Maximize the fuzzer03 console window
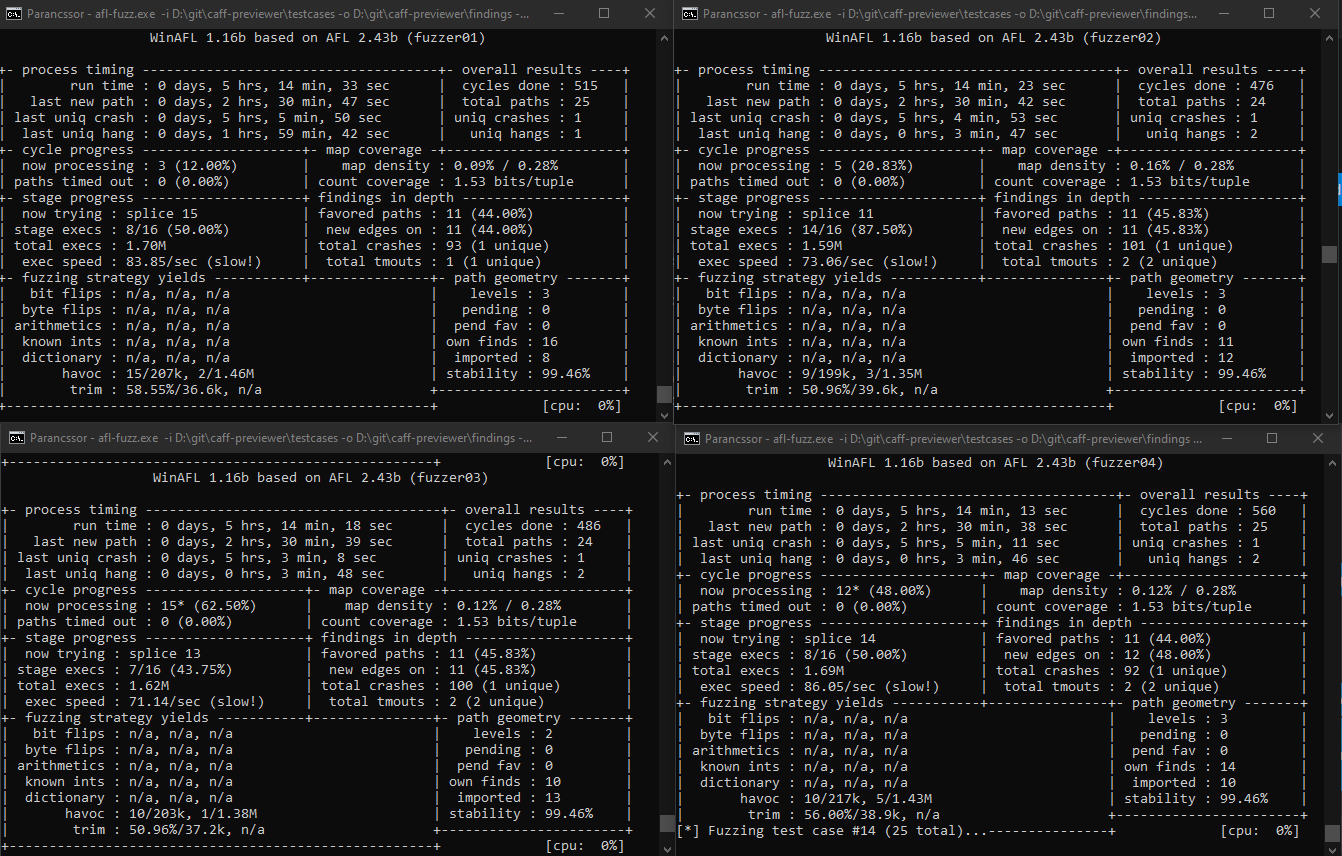This screenshot has height=856, width=1342. pyautogui.click(x=607, y=437)
